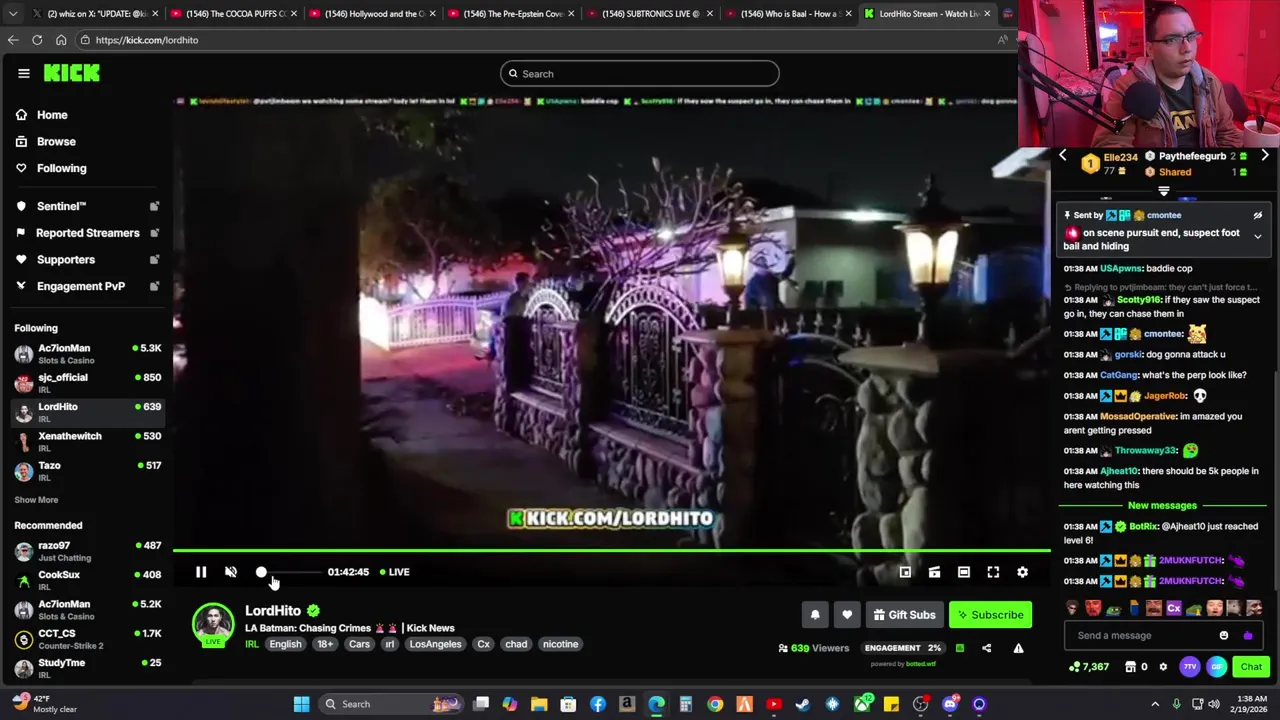Go to next leaderboard page

click(x=1264, y=156)
